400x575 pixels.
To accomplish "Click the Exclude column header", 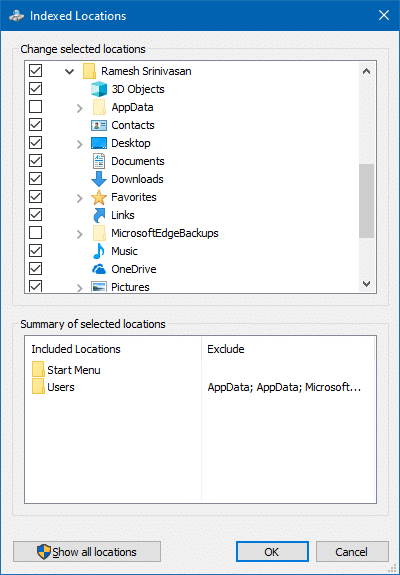I will pos(288,349).
